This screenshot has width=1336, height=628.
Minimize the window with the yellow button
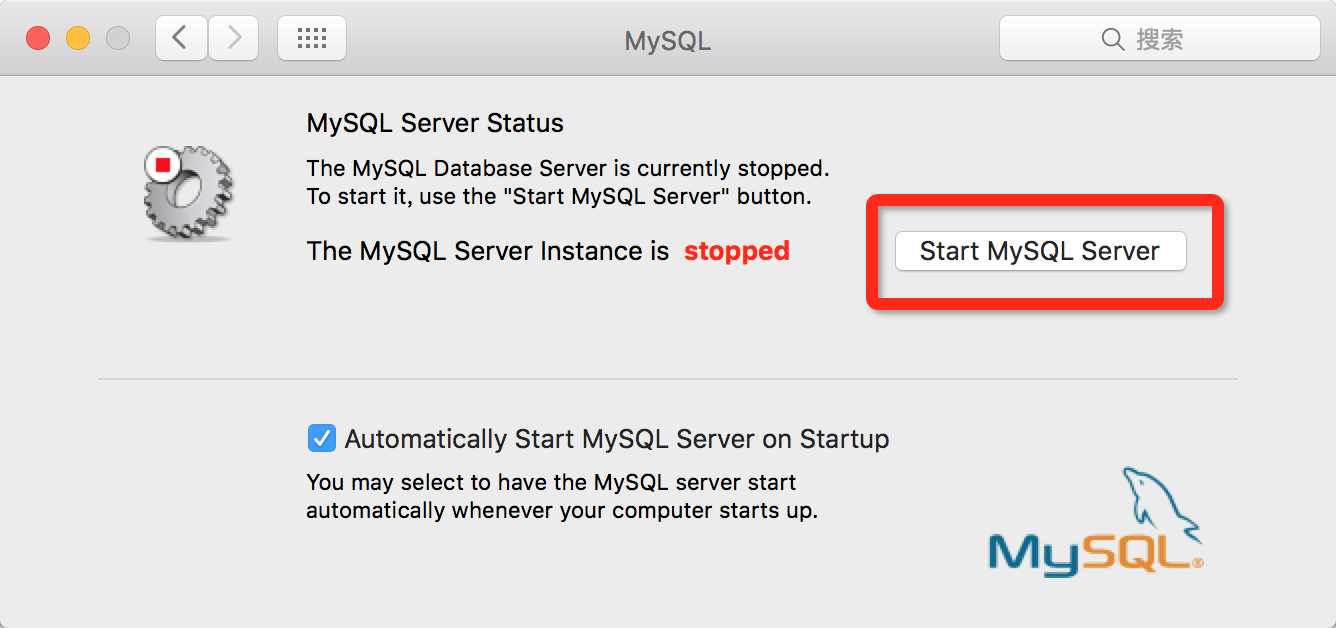78,39
